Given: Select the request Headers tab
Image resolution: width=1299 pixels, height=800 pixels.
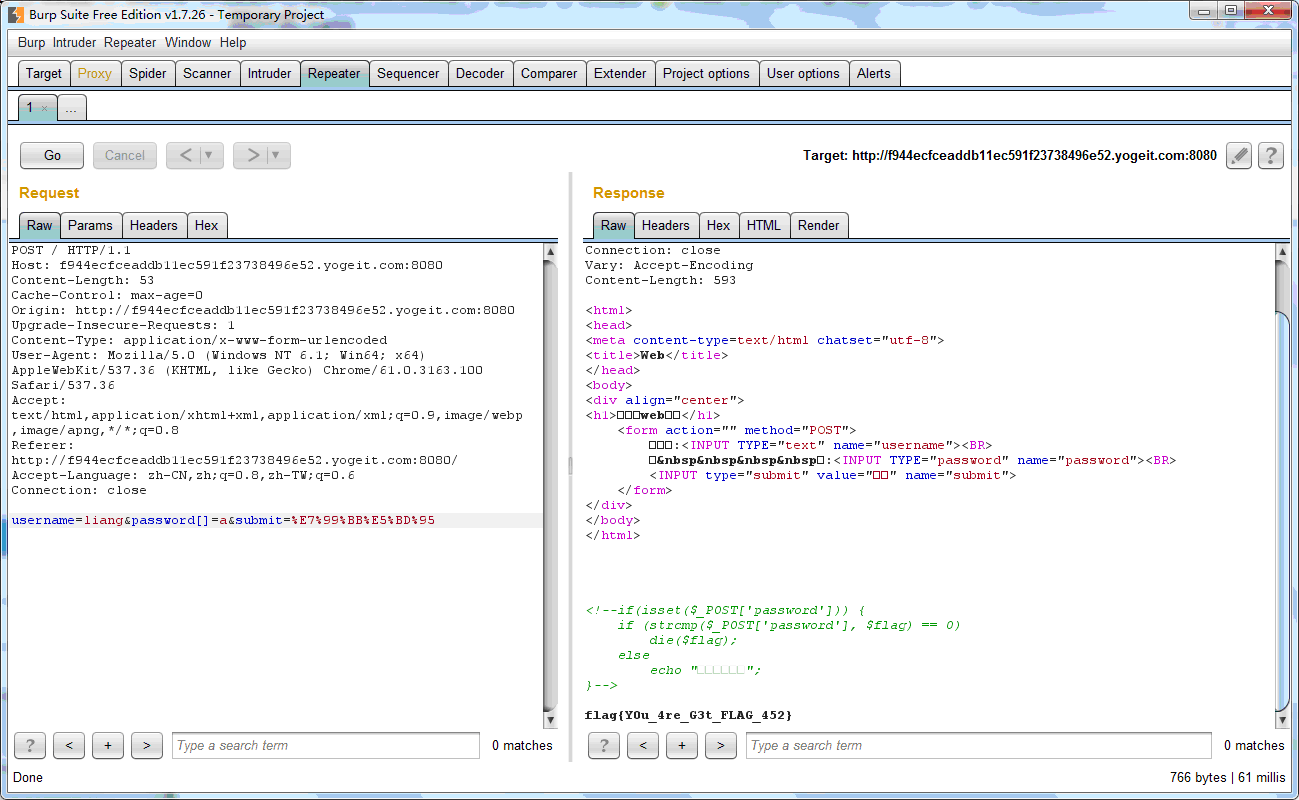Looking at the screenshot, I should [154, 225].
